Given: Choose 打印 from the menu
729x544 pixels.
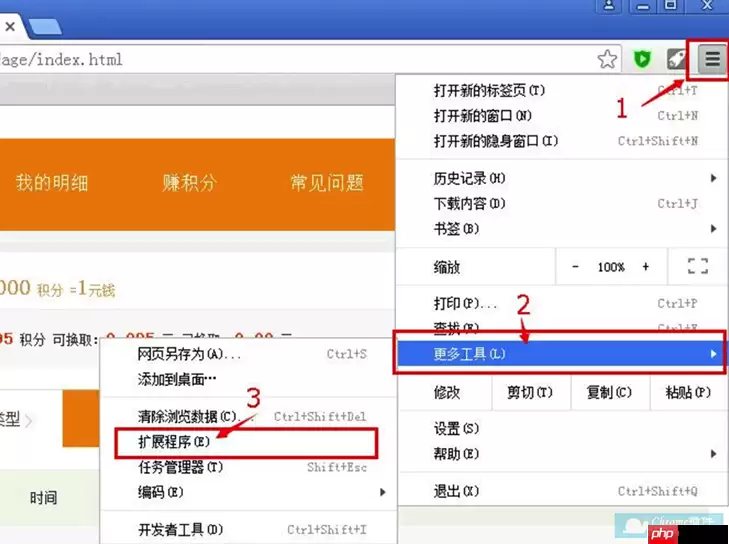Looking at the screenshot, I should coord(563,303).
